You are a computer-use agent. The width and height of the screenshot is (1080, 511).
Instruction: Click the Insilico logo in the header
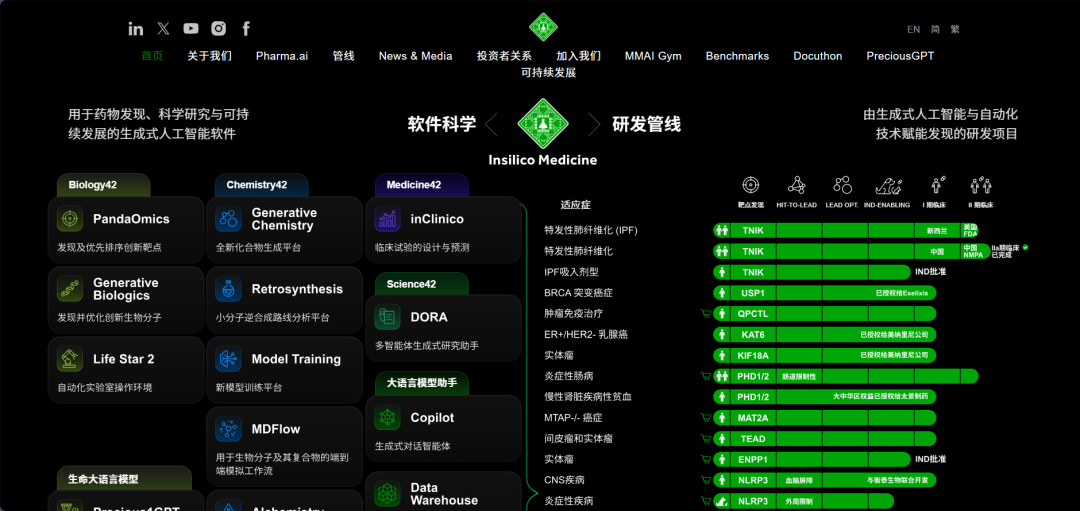[543, 27]
